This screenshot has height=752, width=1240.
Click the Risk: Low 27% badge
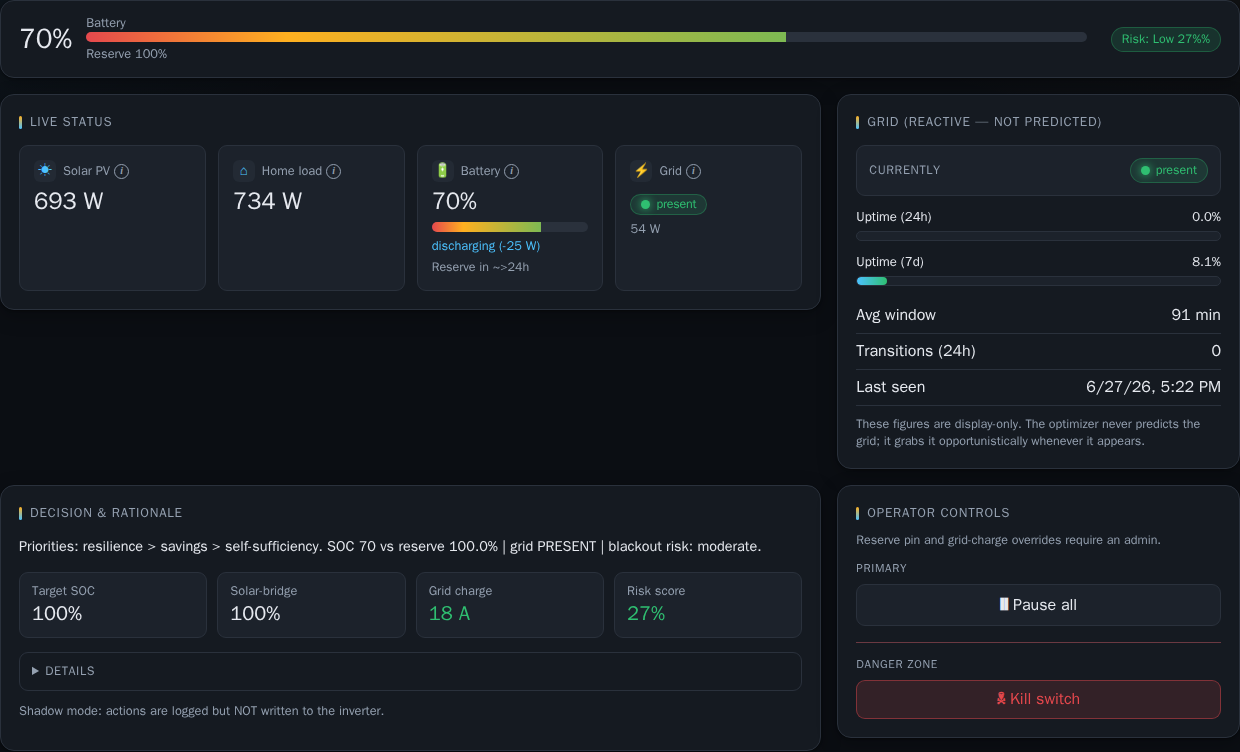coord(1165,39)
